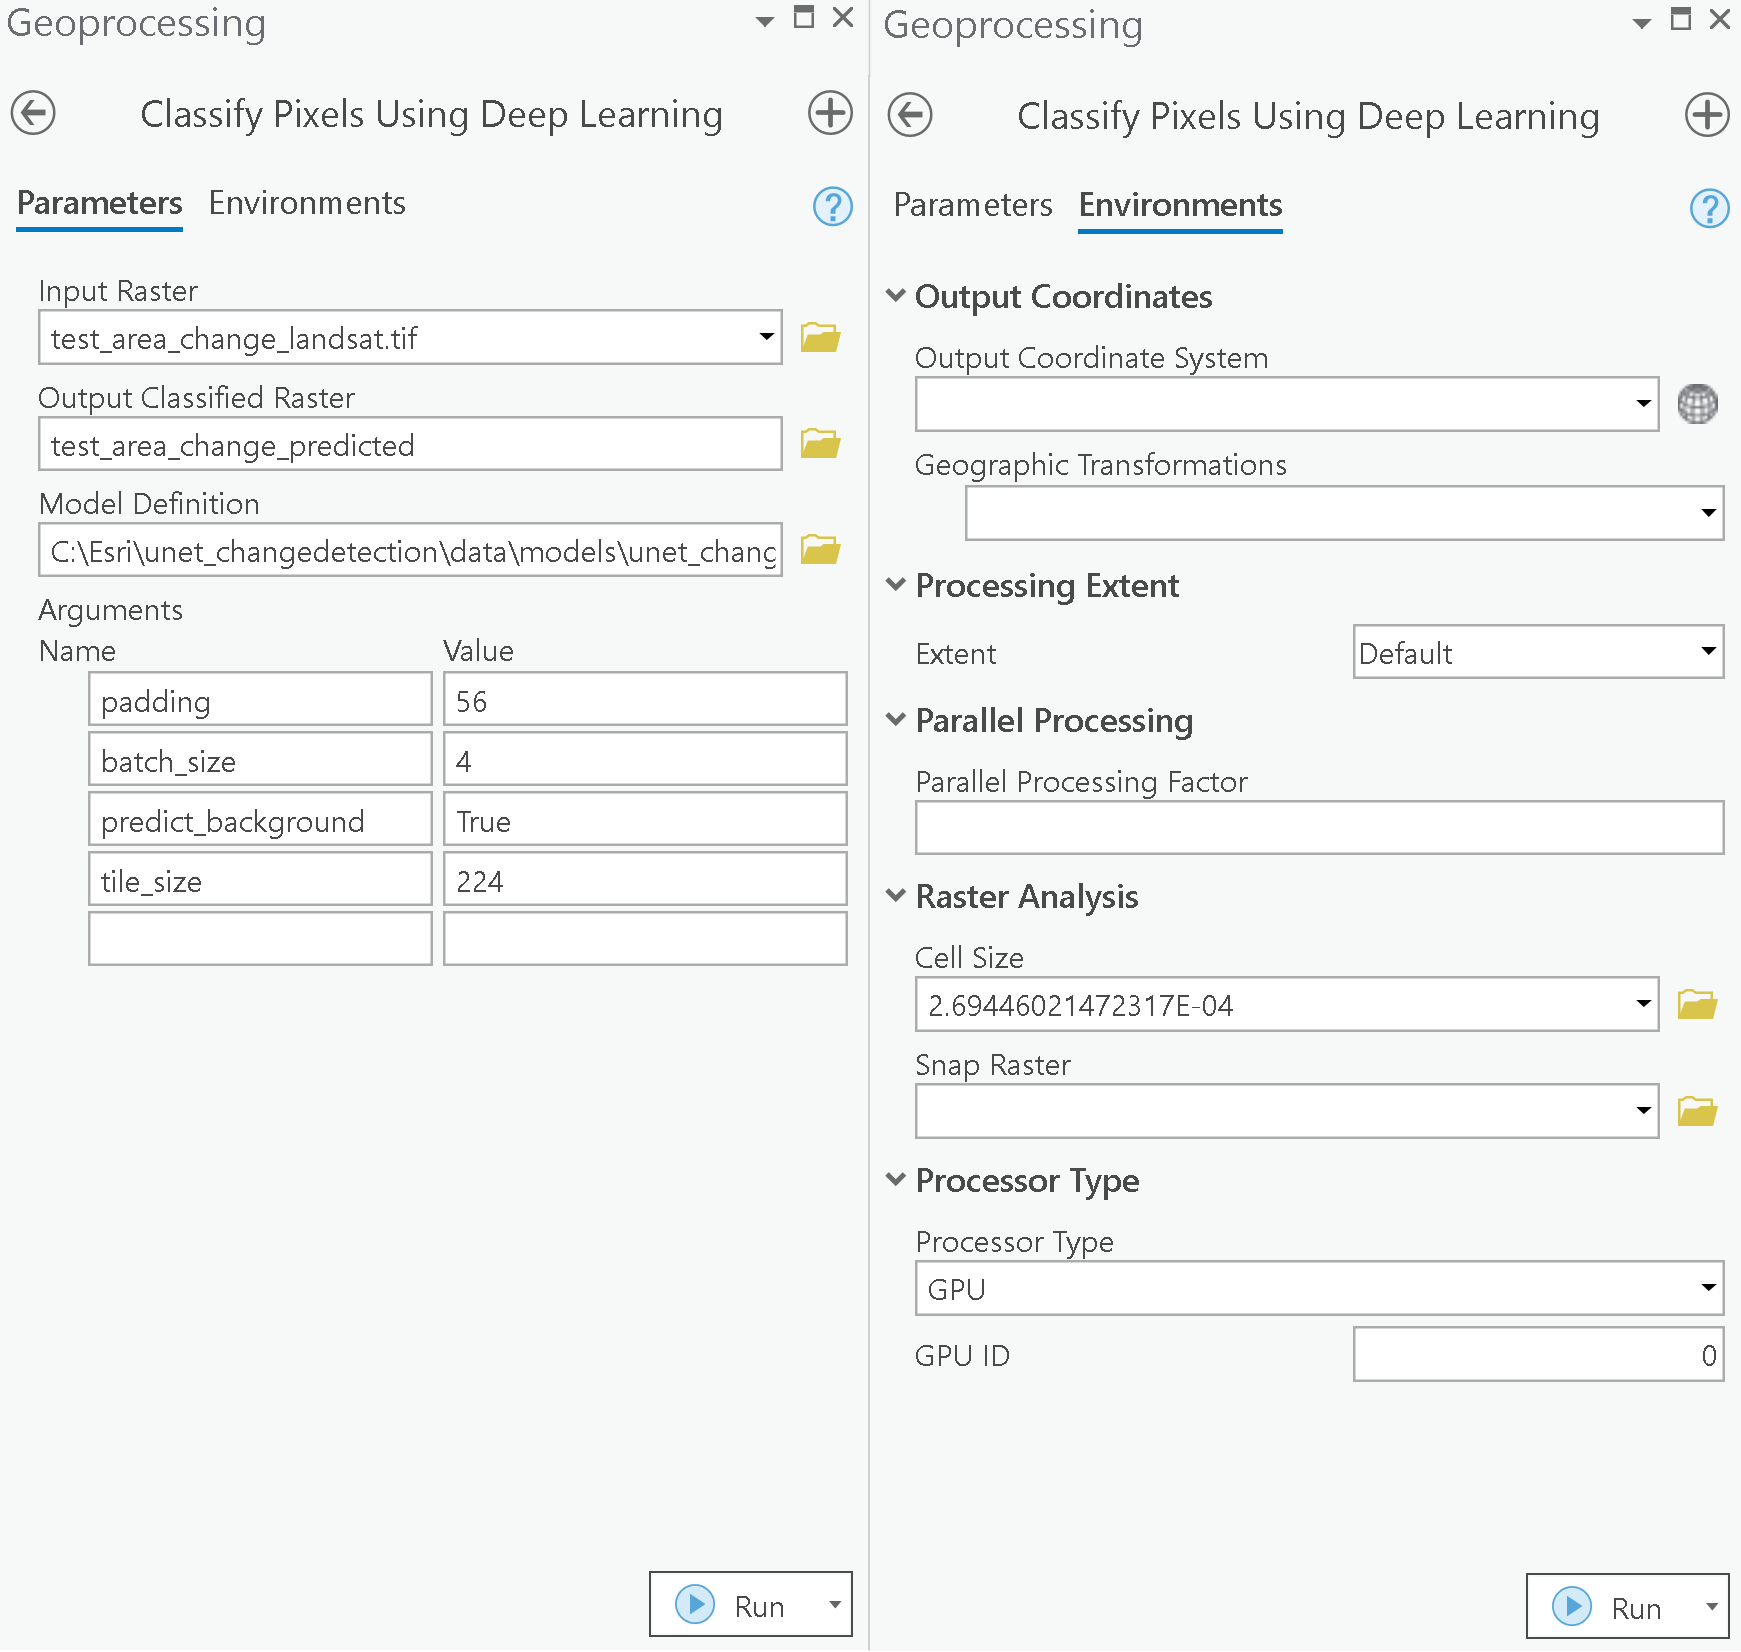The width and height of the screenshot is (1741, 1652).
Task: Open Run options arrow in right pane
Action: [x=1711, y=1607]
